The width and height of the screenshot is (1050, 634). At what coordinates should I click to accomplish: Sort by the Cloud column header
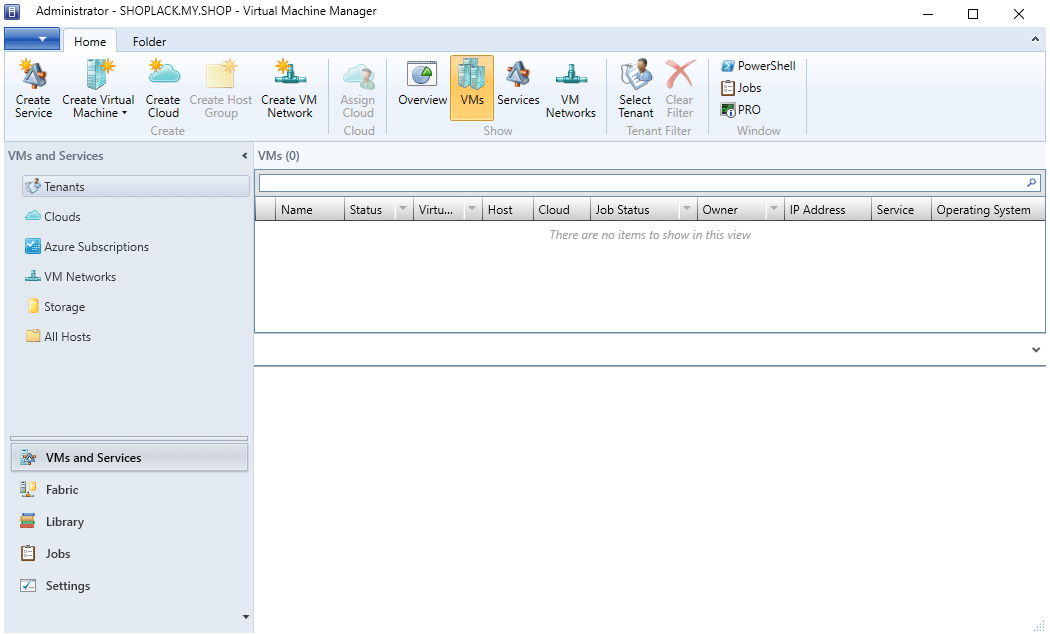[562, 210]
